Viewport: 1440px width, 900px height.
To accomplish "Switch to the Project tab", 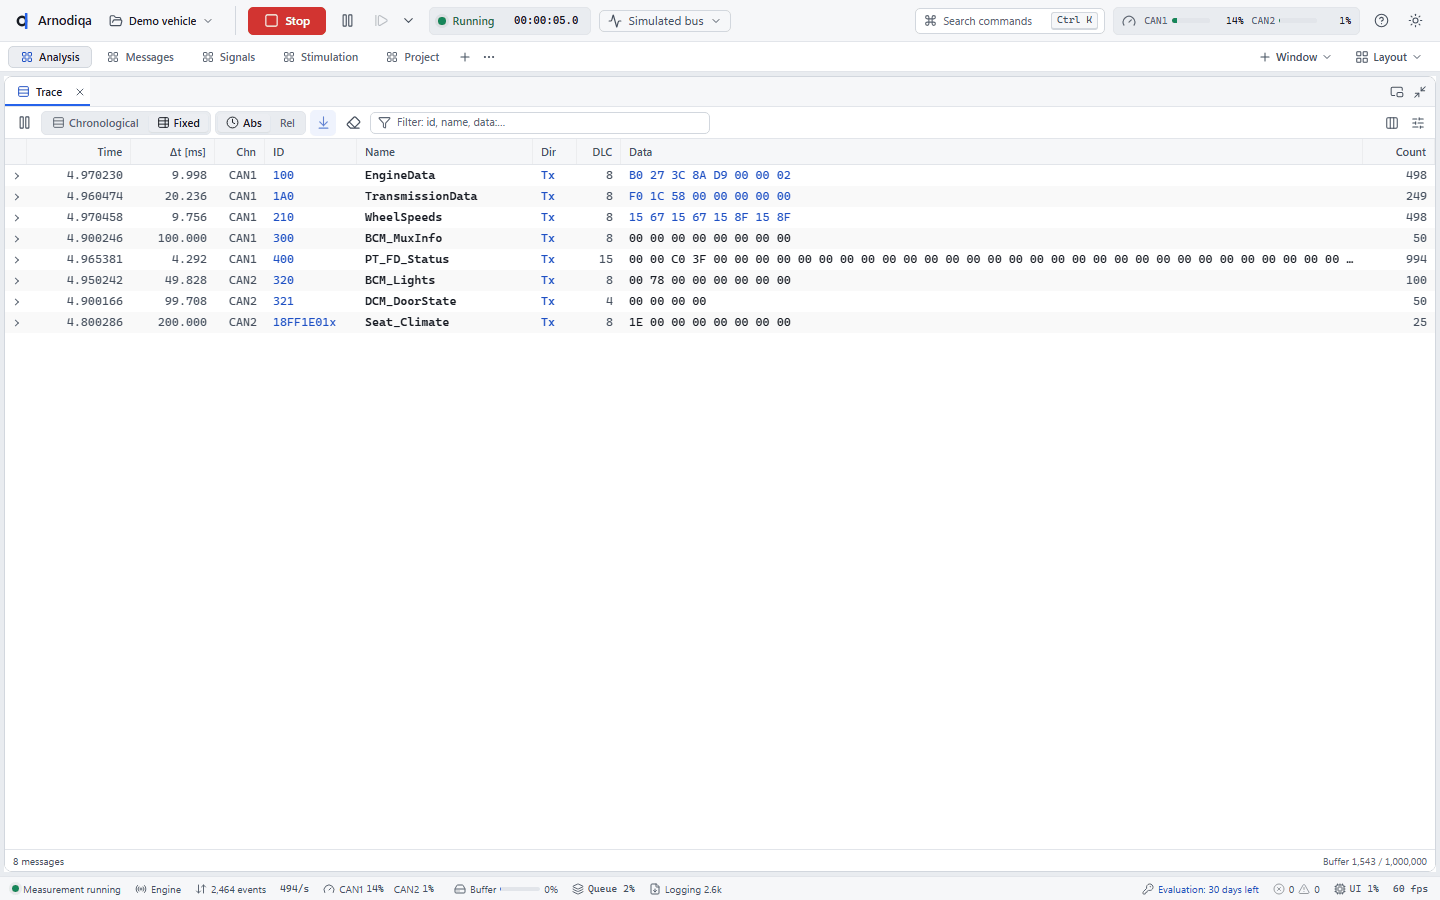I will click(x=413, y=57).
